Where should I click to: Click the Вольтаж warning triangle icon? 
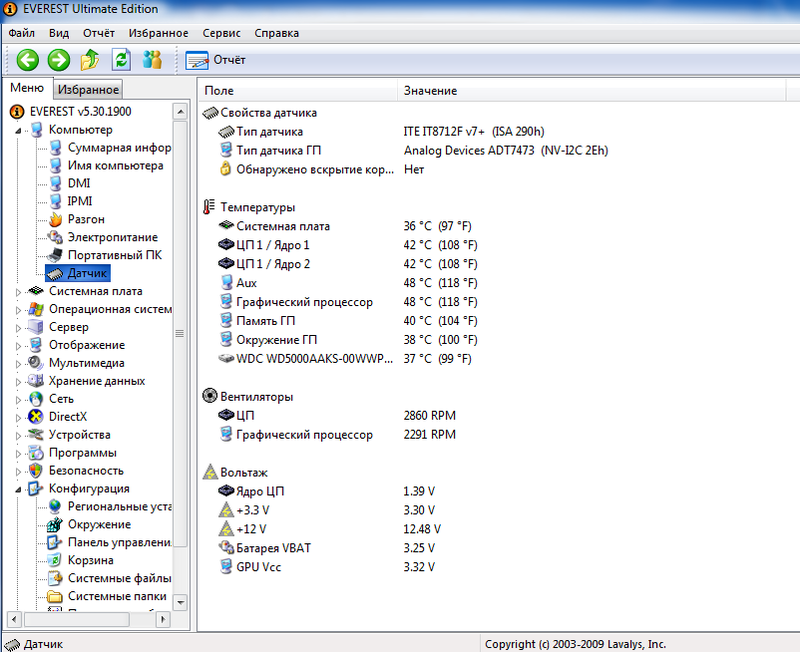point(210,472)
